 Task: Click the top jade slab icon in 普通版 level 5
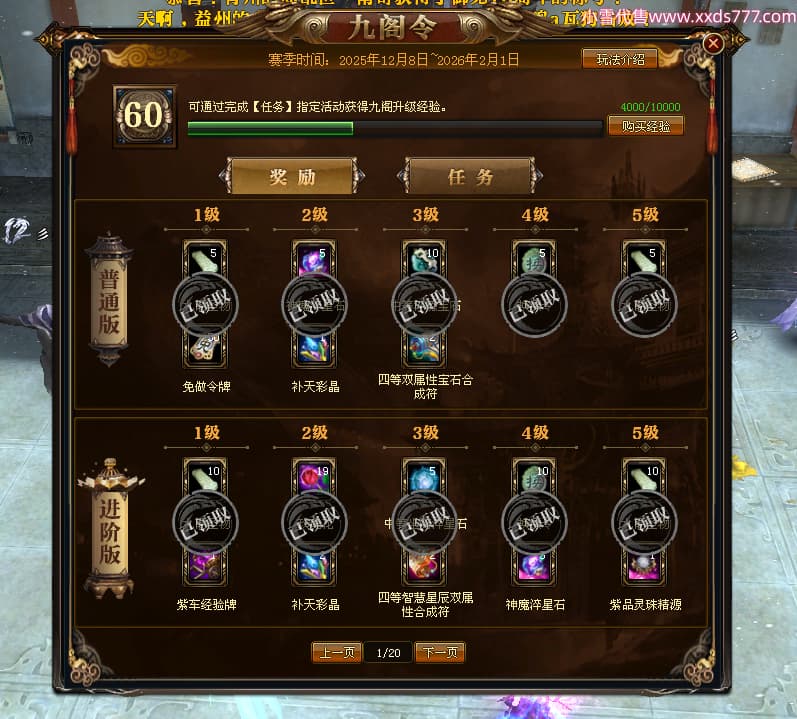pyautogui.click(x=644, y=259)
